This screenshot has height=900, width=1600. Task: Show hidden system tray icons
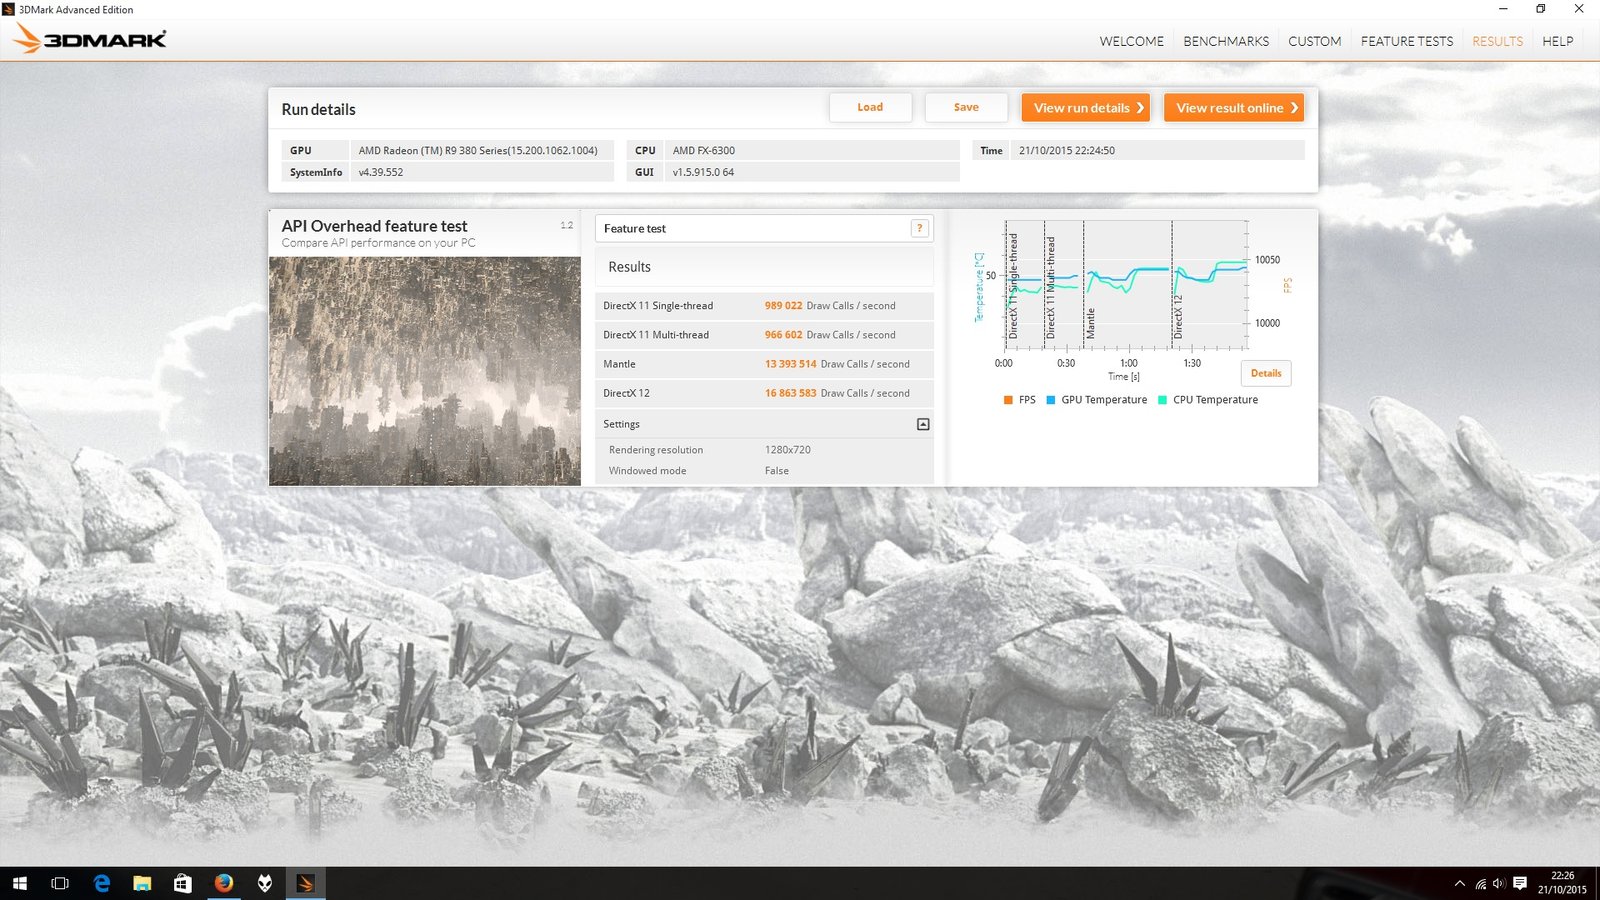(x=1459, y=883)
